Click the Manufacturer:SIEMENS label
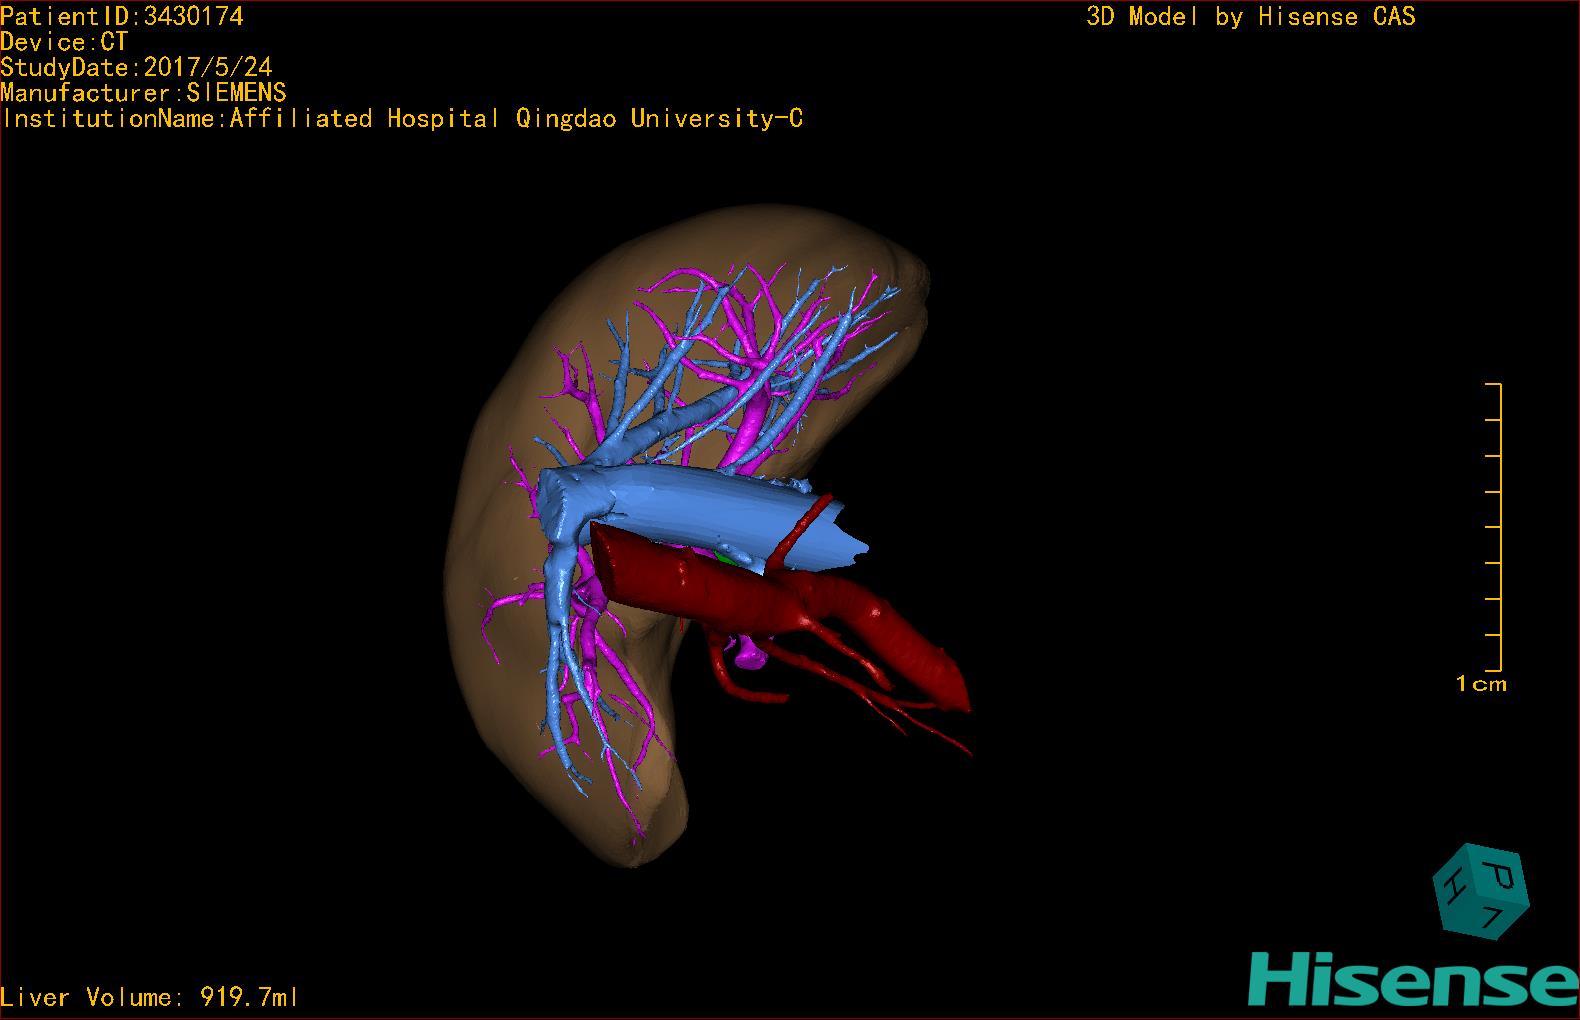Viewport: 1580px width, 1020px height. click(x=144, y=93)
